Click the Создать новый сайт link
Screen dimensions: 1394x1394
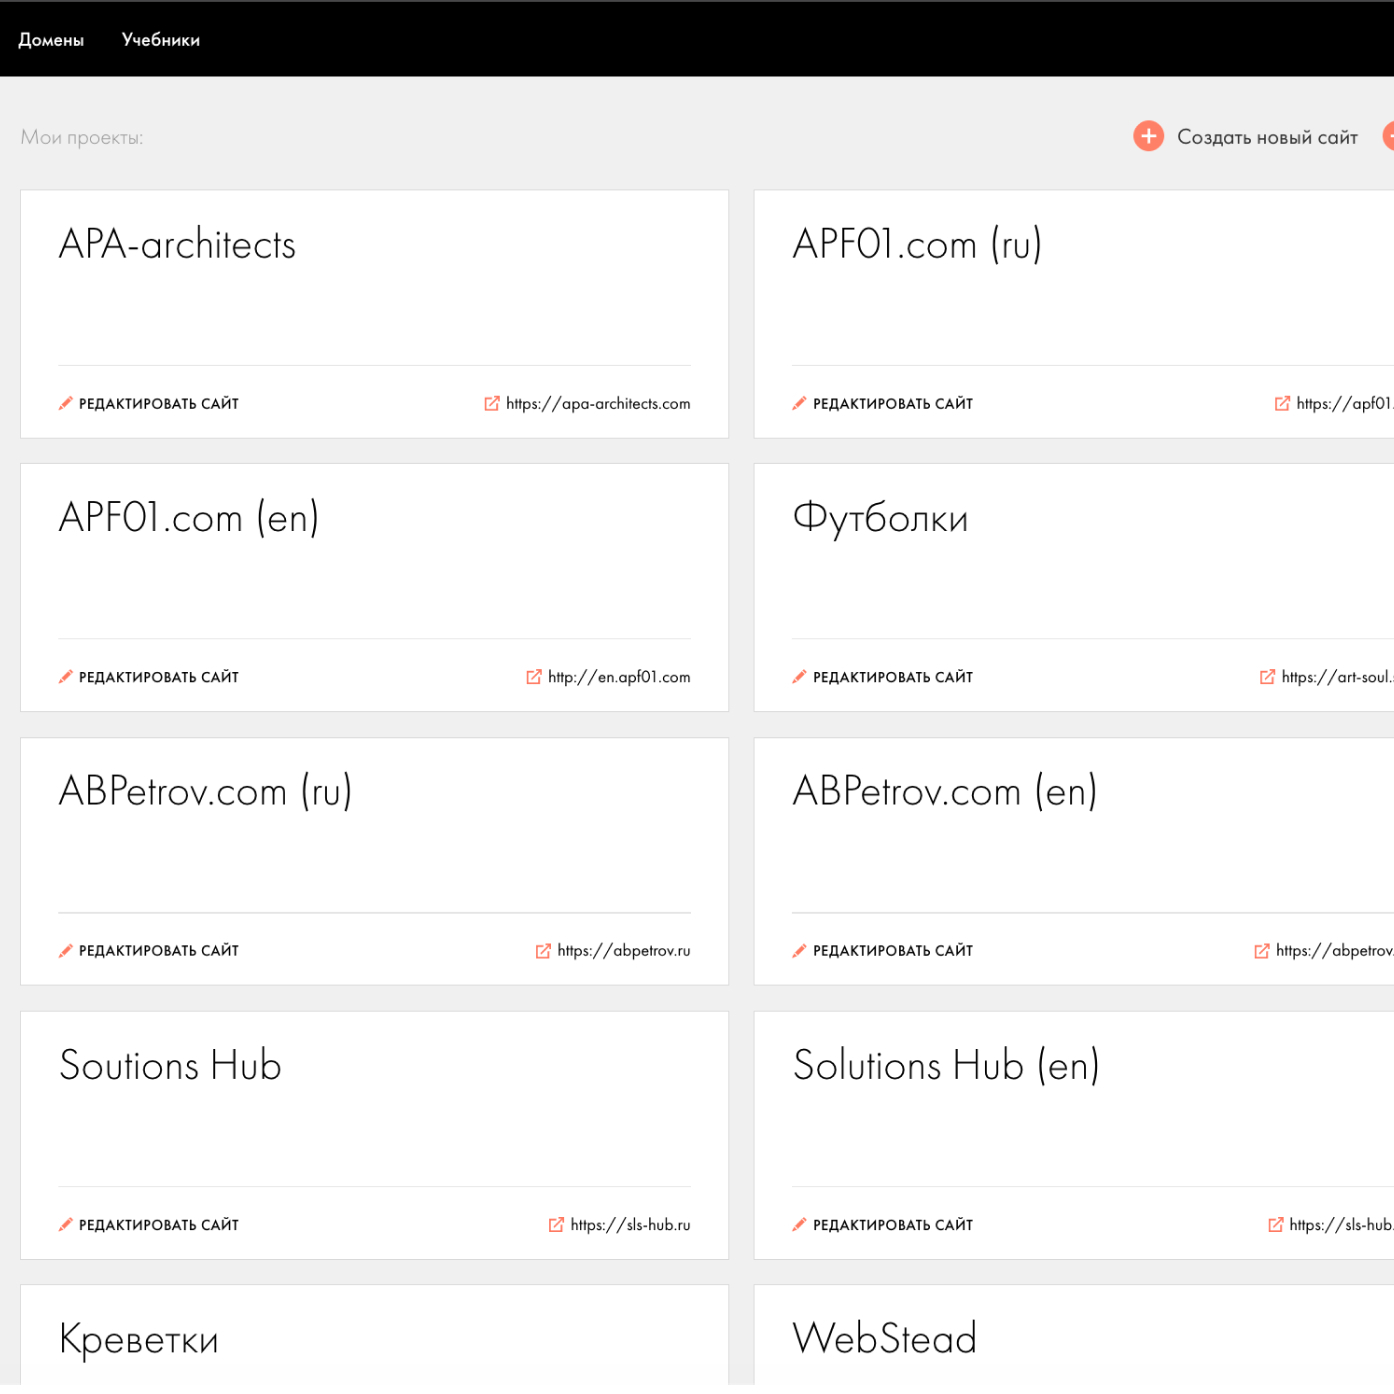point(1267,137)
